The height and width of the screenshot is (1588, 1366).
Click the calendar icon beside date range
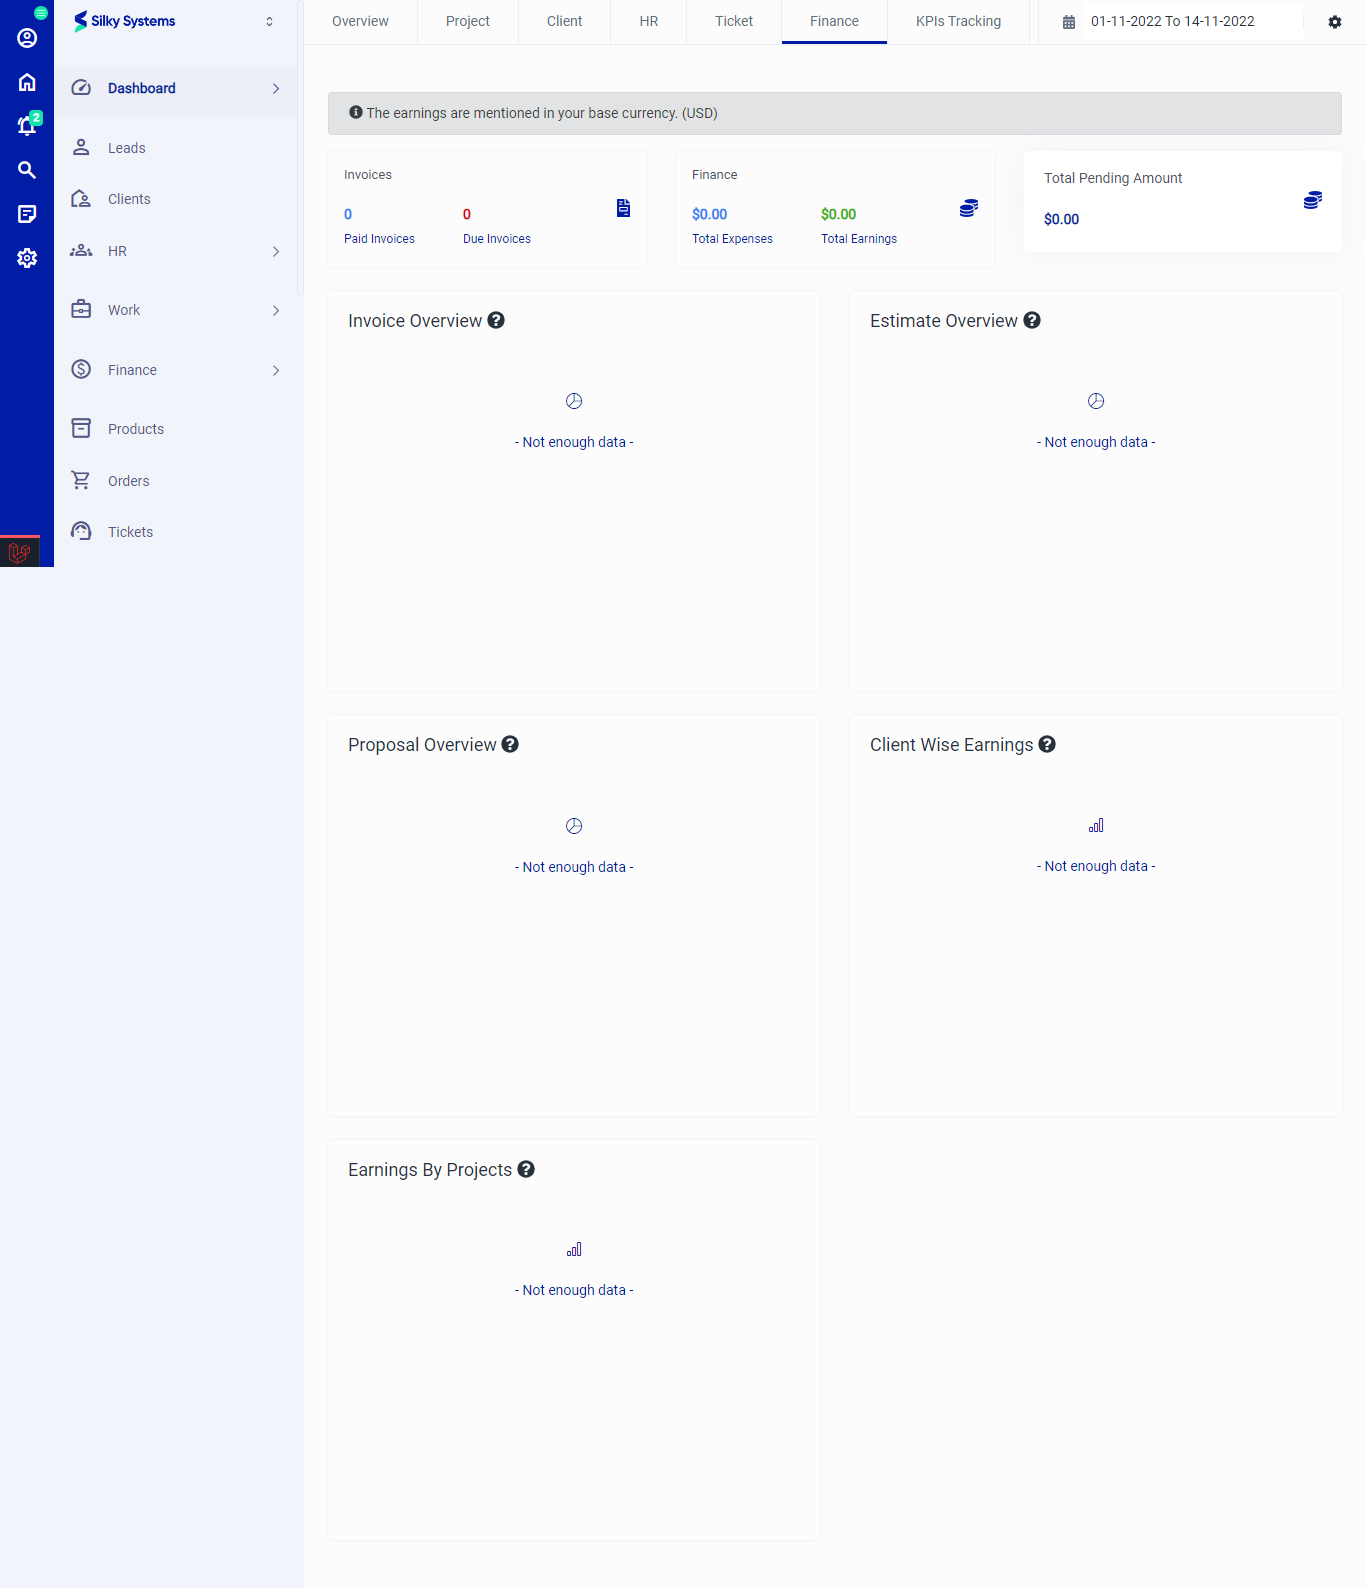pyautogui.click(x=1069, y=22)
